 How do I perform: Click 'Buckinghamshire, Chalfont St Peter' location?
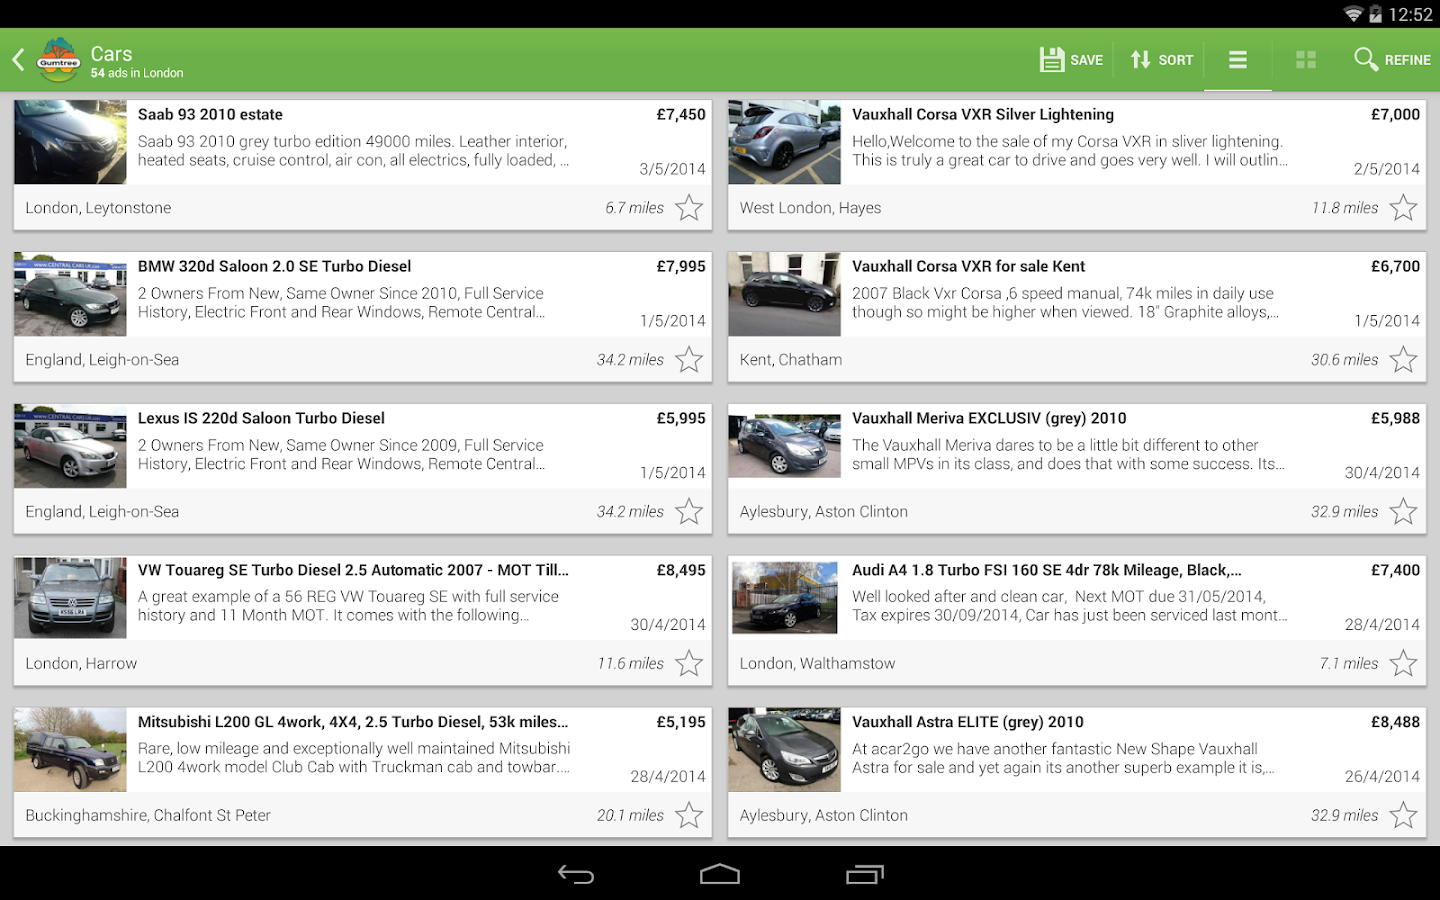(148, 816)
